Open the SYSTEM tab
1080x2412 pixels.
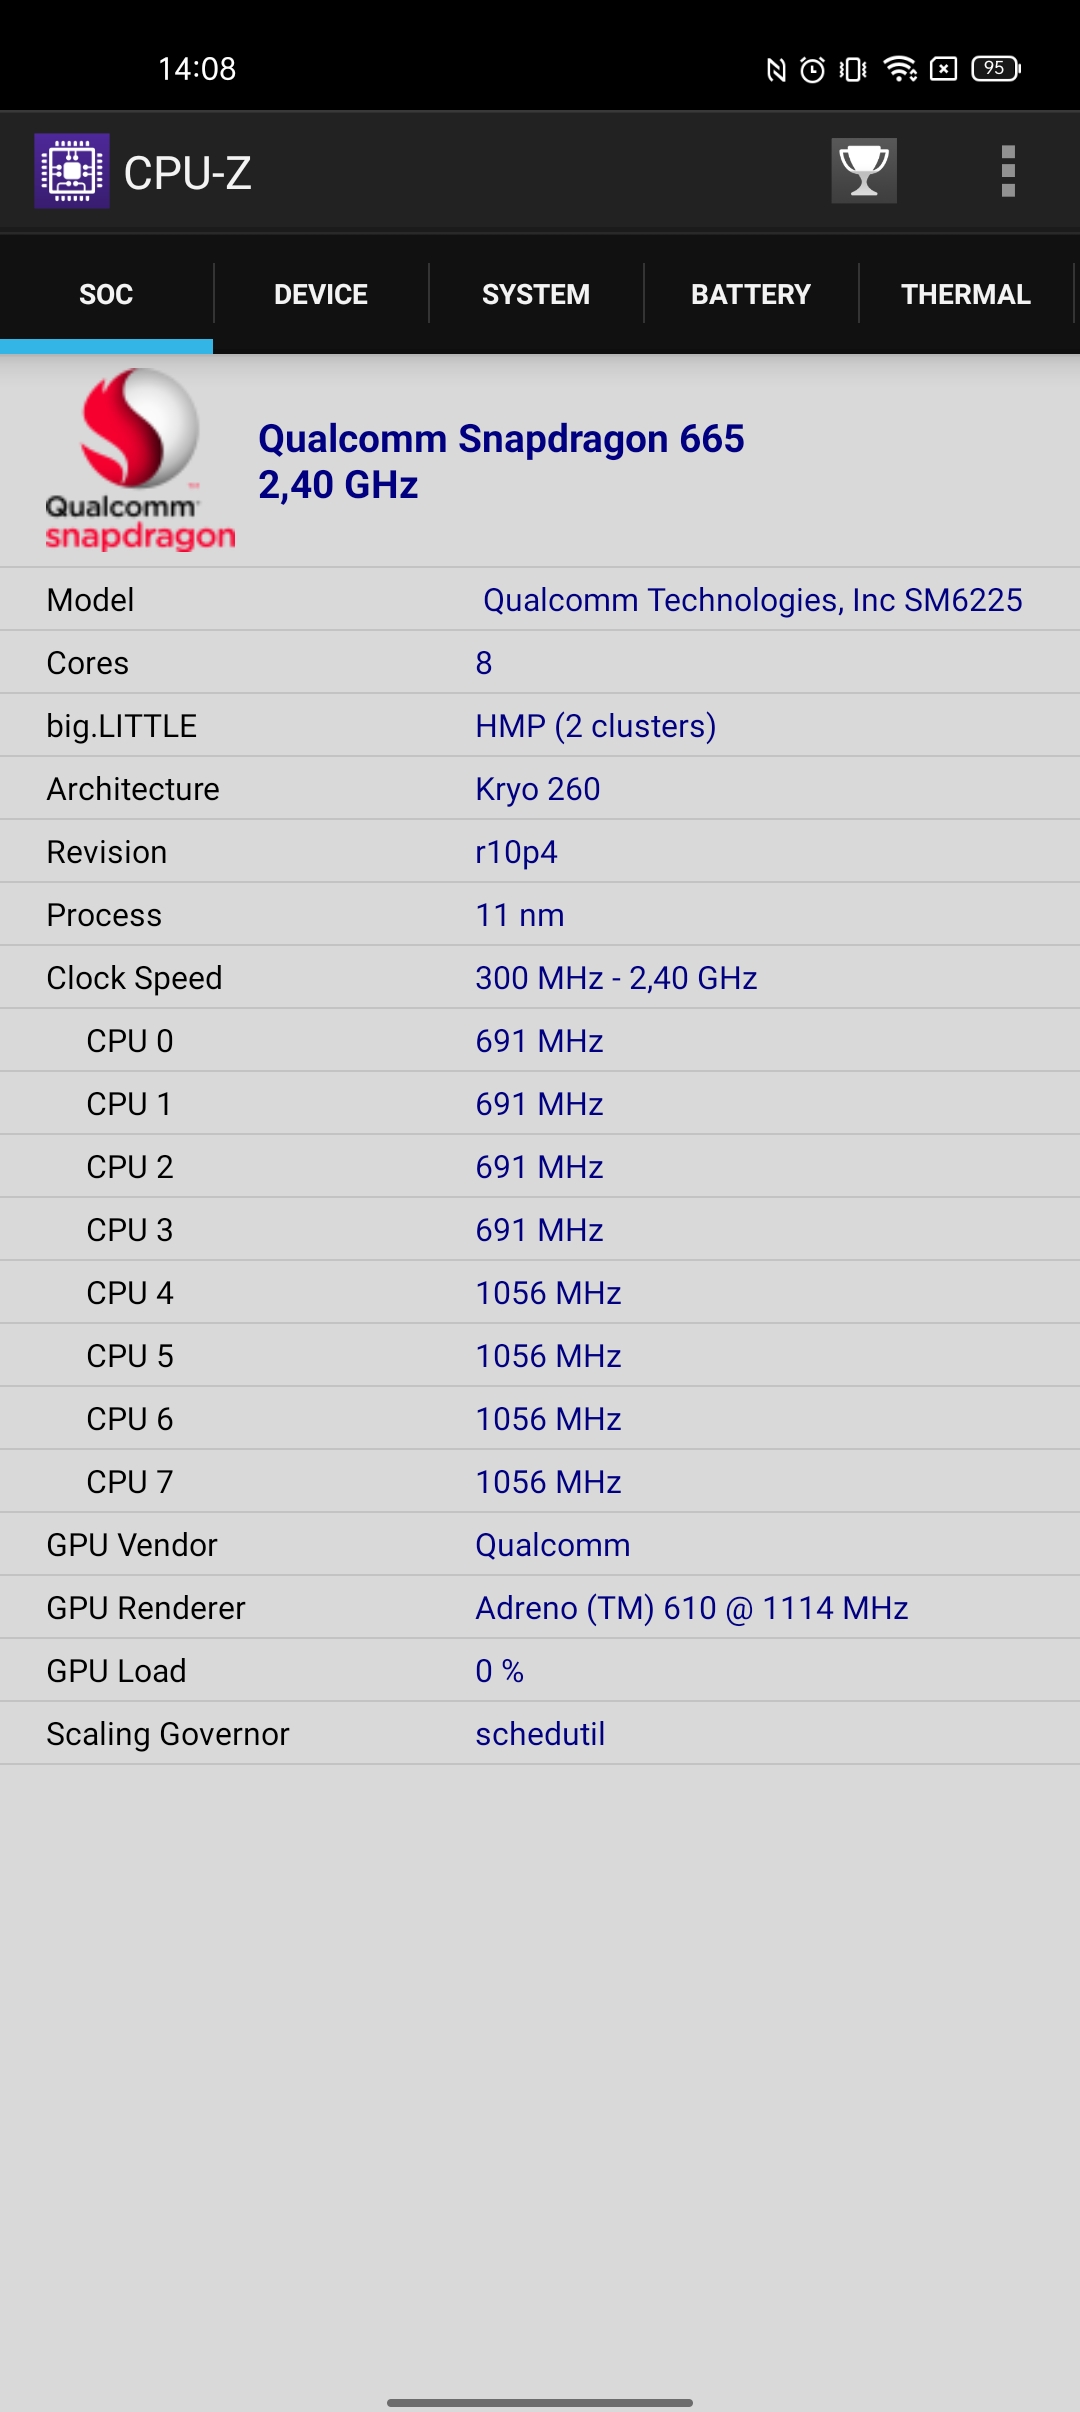pyautogui.click(x=536, y=294)
